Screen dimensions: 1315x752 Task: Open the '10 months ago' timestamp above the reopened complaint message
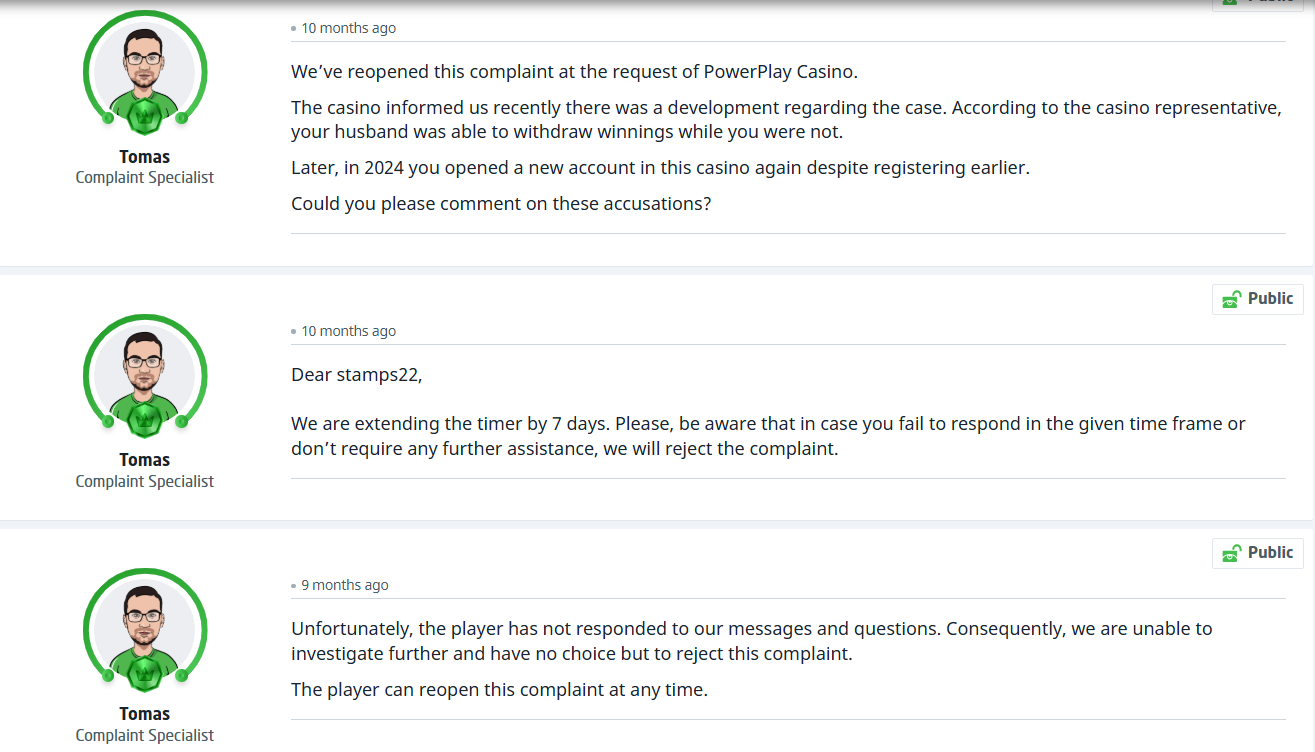(348, 28)
